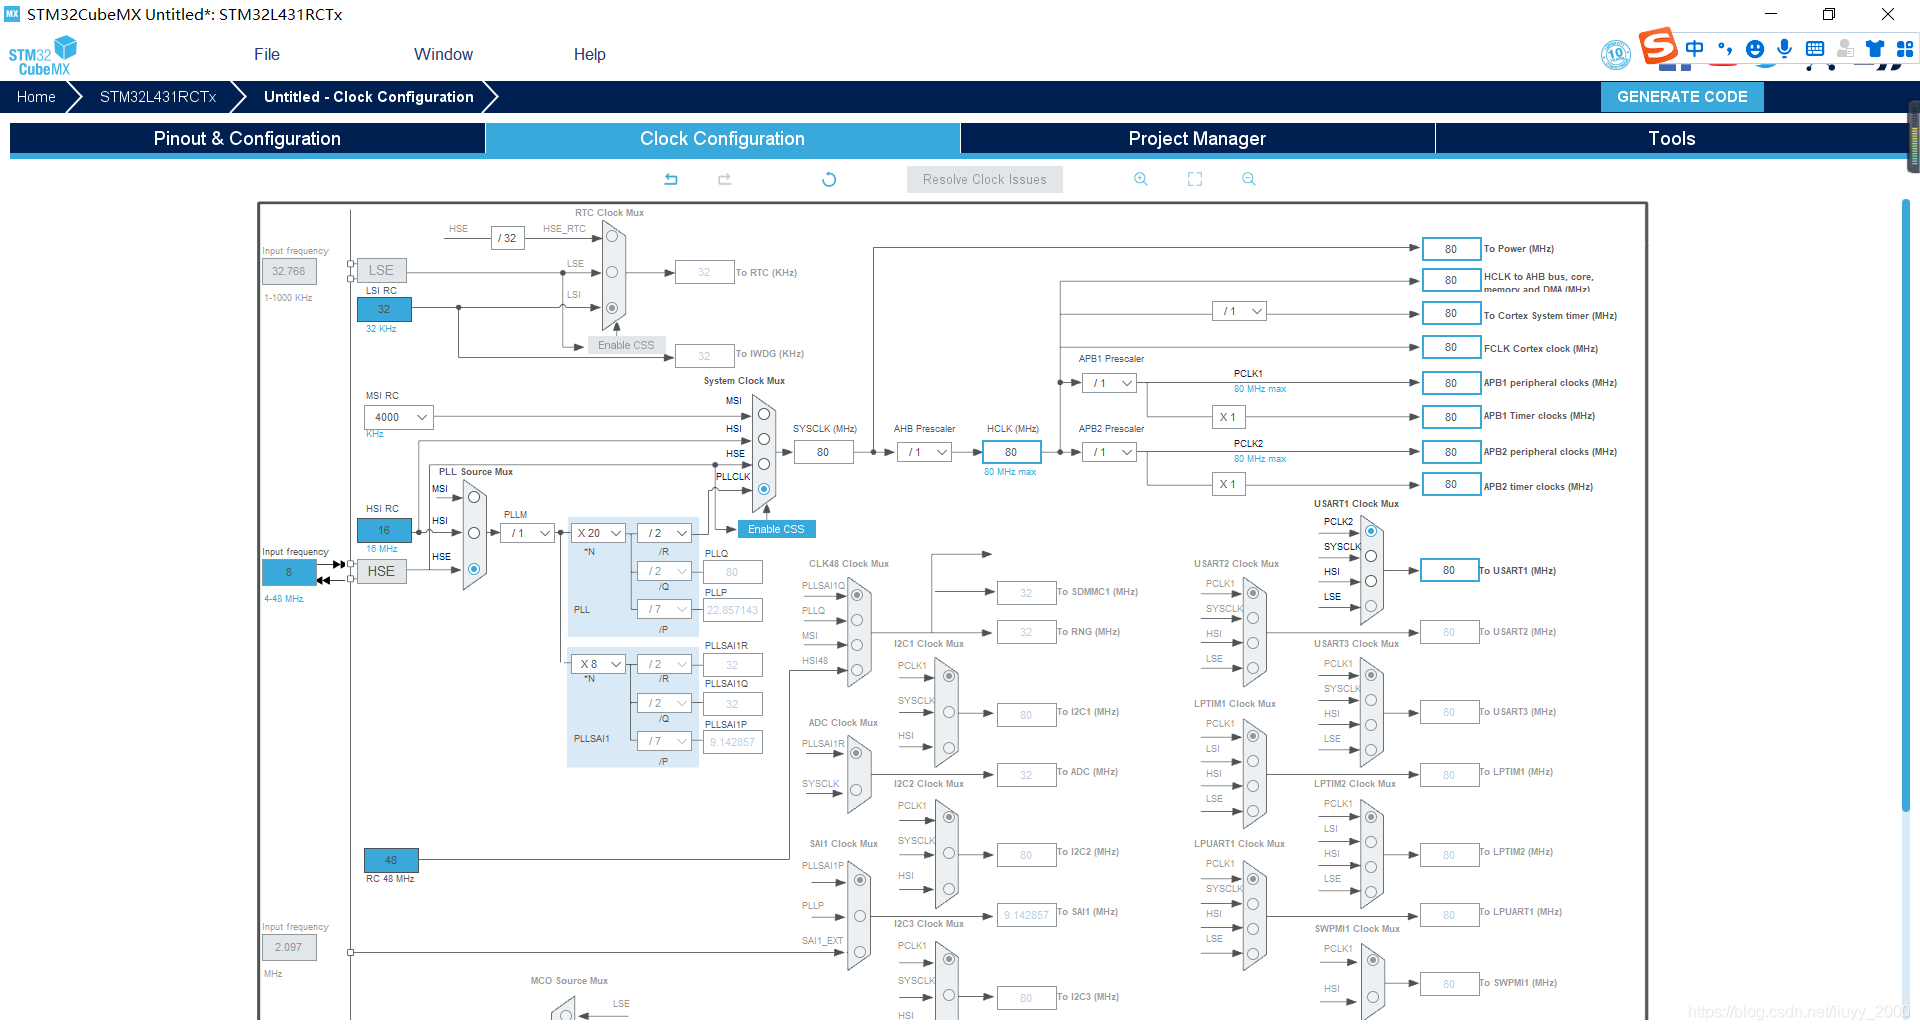Start Sogou voice input microphone

(1785, 48)
